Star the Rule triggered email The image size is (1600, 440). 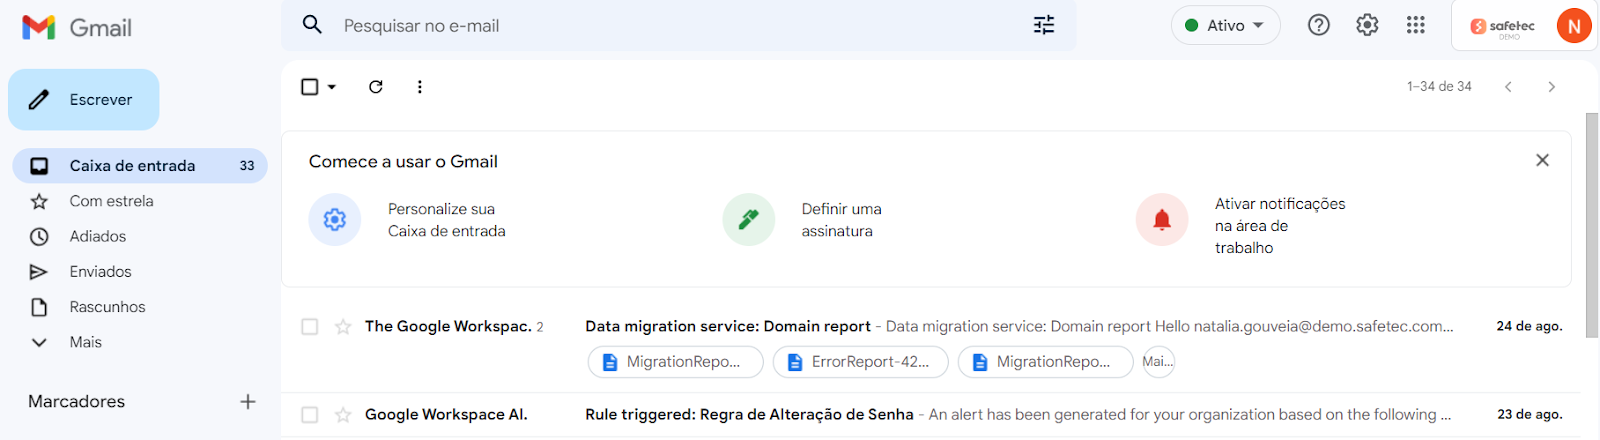tap(343, 415)
